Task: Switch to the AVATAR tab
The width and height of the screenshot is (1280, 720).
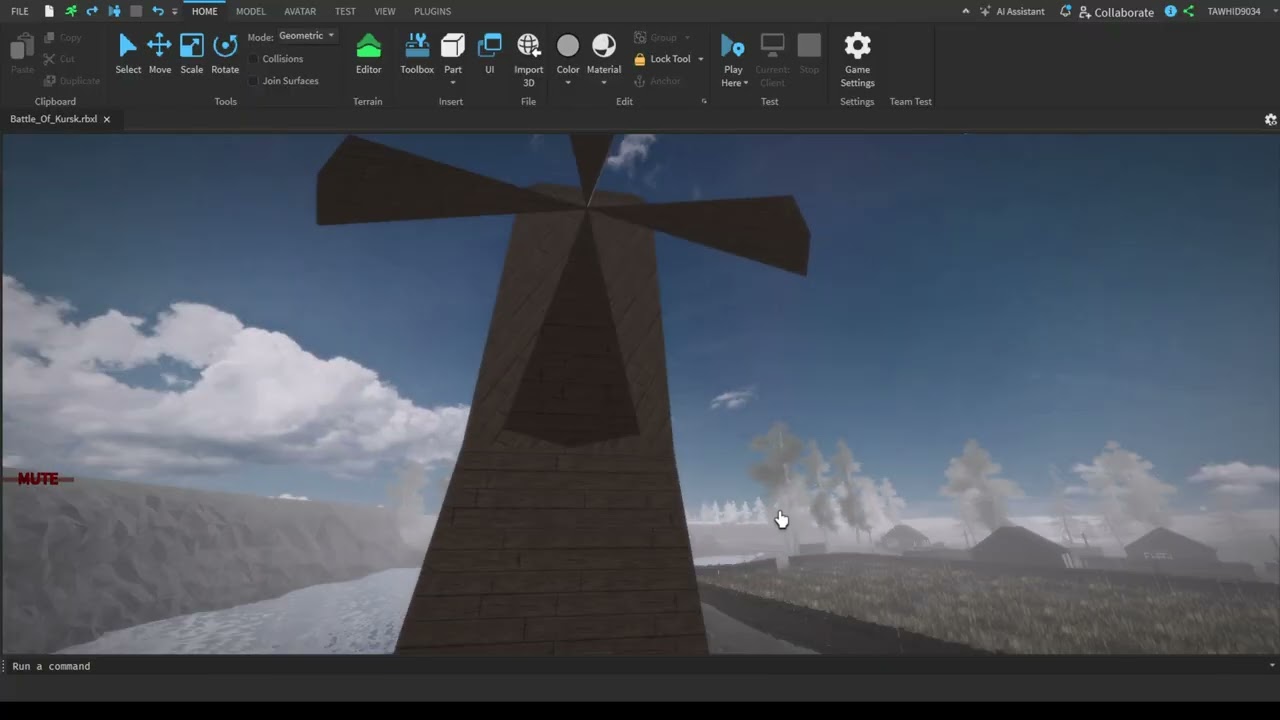Action: click(300, 11)
